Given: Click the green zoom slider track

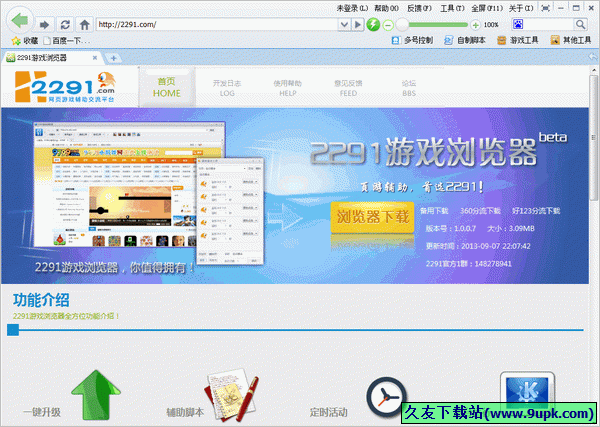Looking at the screenshot, I should click(x=438, y=25).
